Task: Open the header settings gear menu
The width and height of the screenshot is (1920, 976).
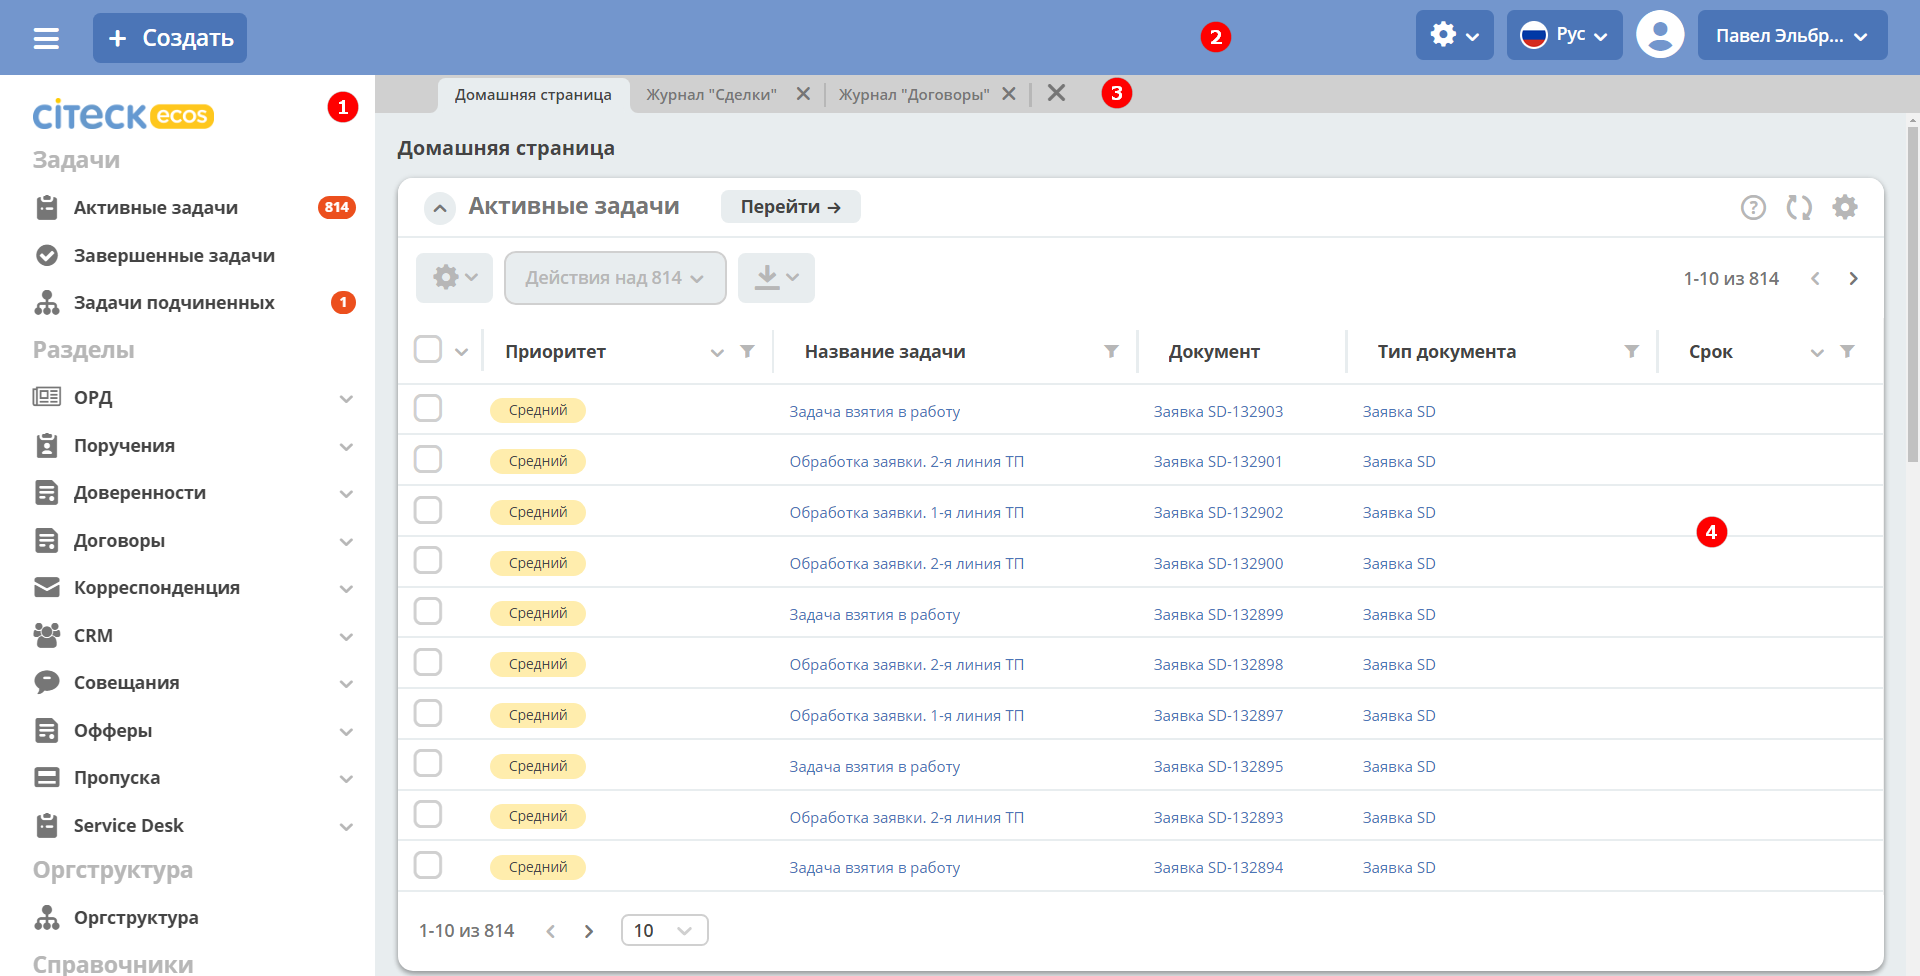Action: [1454, 35]
